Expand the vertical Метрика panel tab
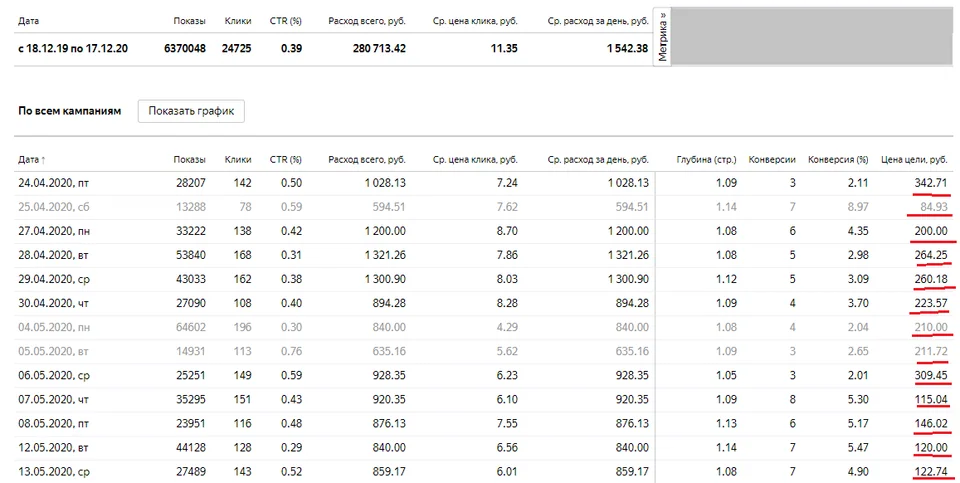This screenshot has width=960, height=483. click(662, 37)
